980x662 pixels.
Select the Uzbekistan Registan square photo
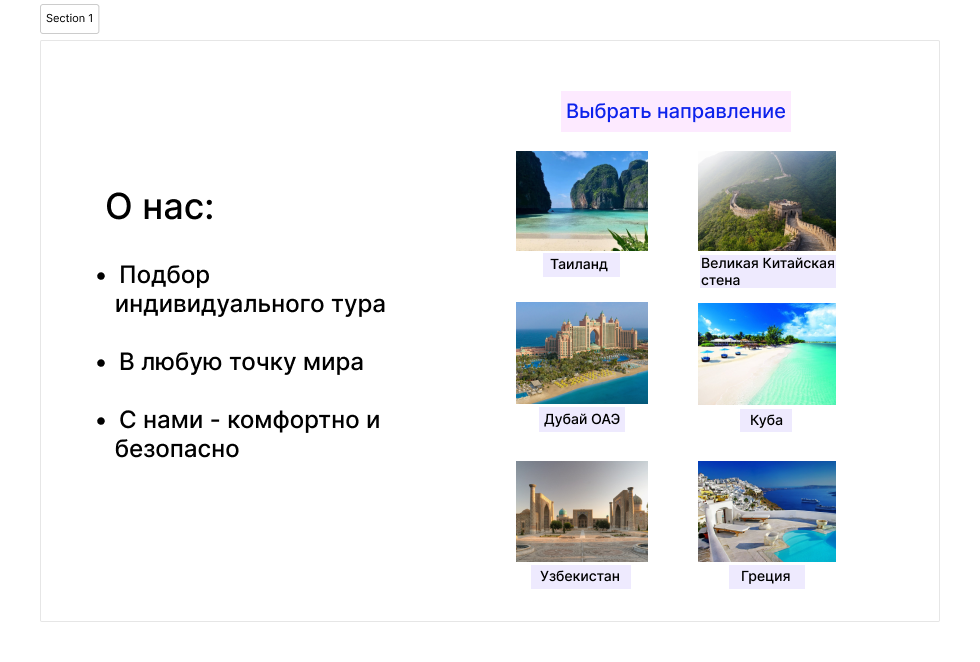[582, 511]
